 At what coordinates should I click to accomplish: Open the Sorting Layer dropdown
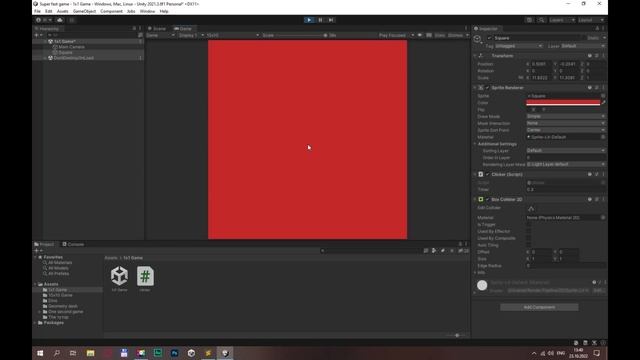pos(566,151)
